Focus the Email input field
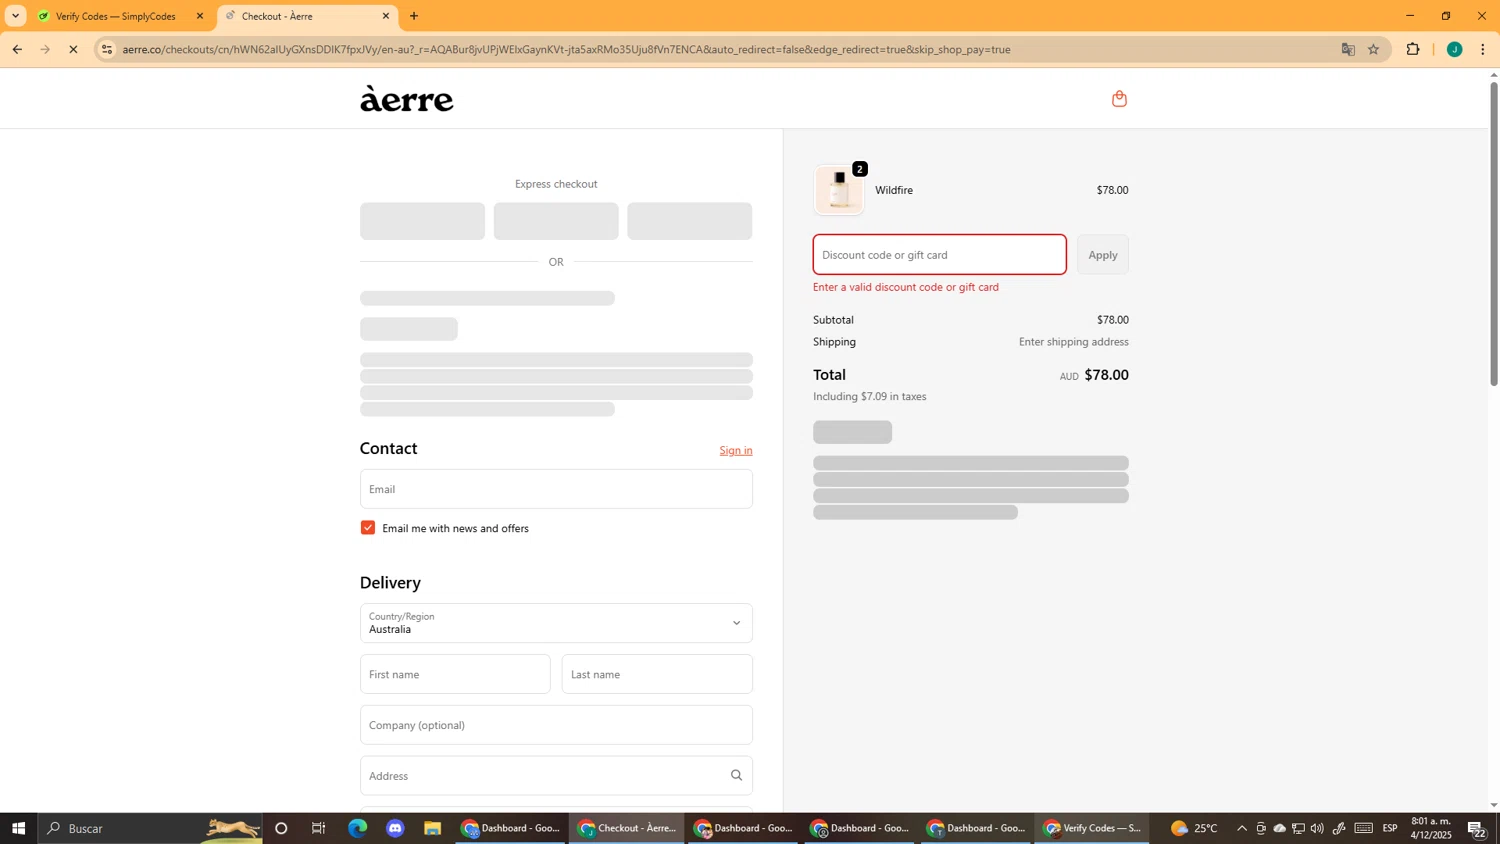The image size is (1500, 844). click(x=556, y=489)
